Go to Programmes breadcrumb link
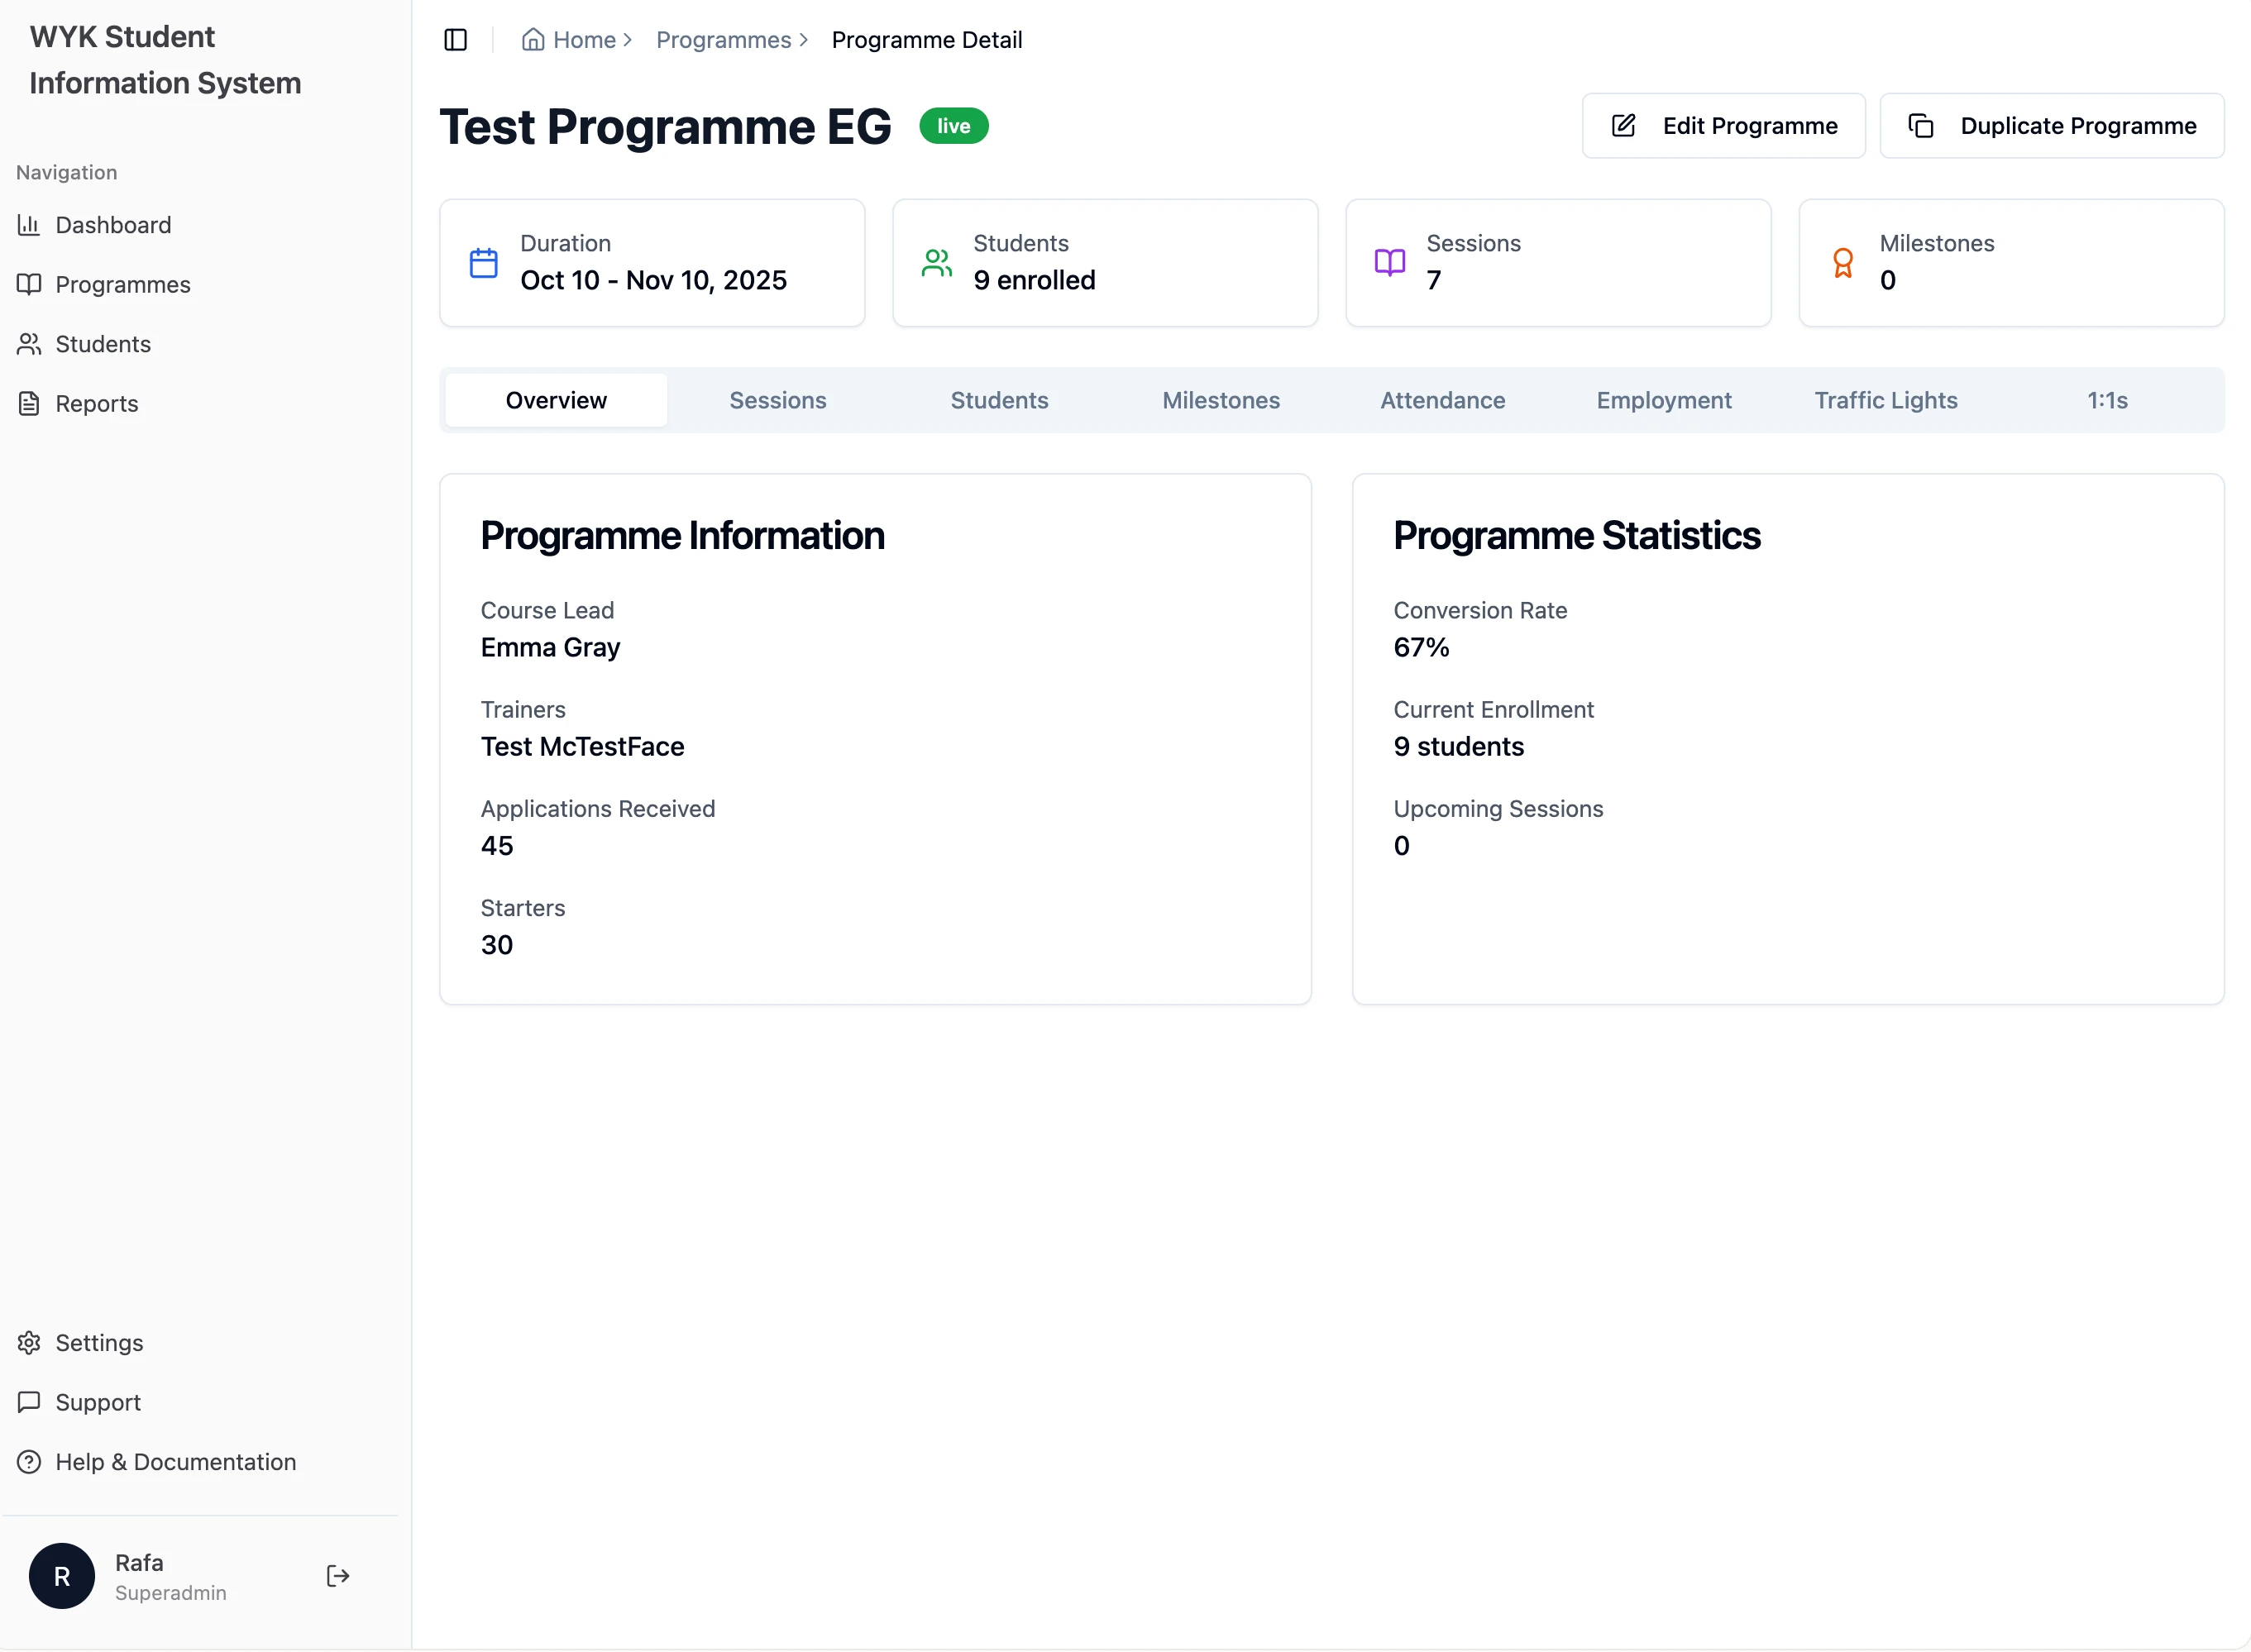This screenshot has height=1652, width=2251. pyautogui.click(x=723, y=40)
